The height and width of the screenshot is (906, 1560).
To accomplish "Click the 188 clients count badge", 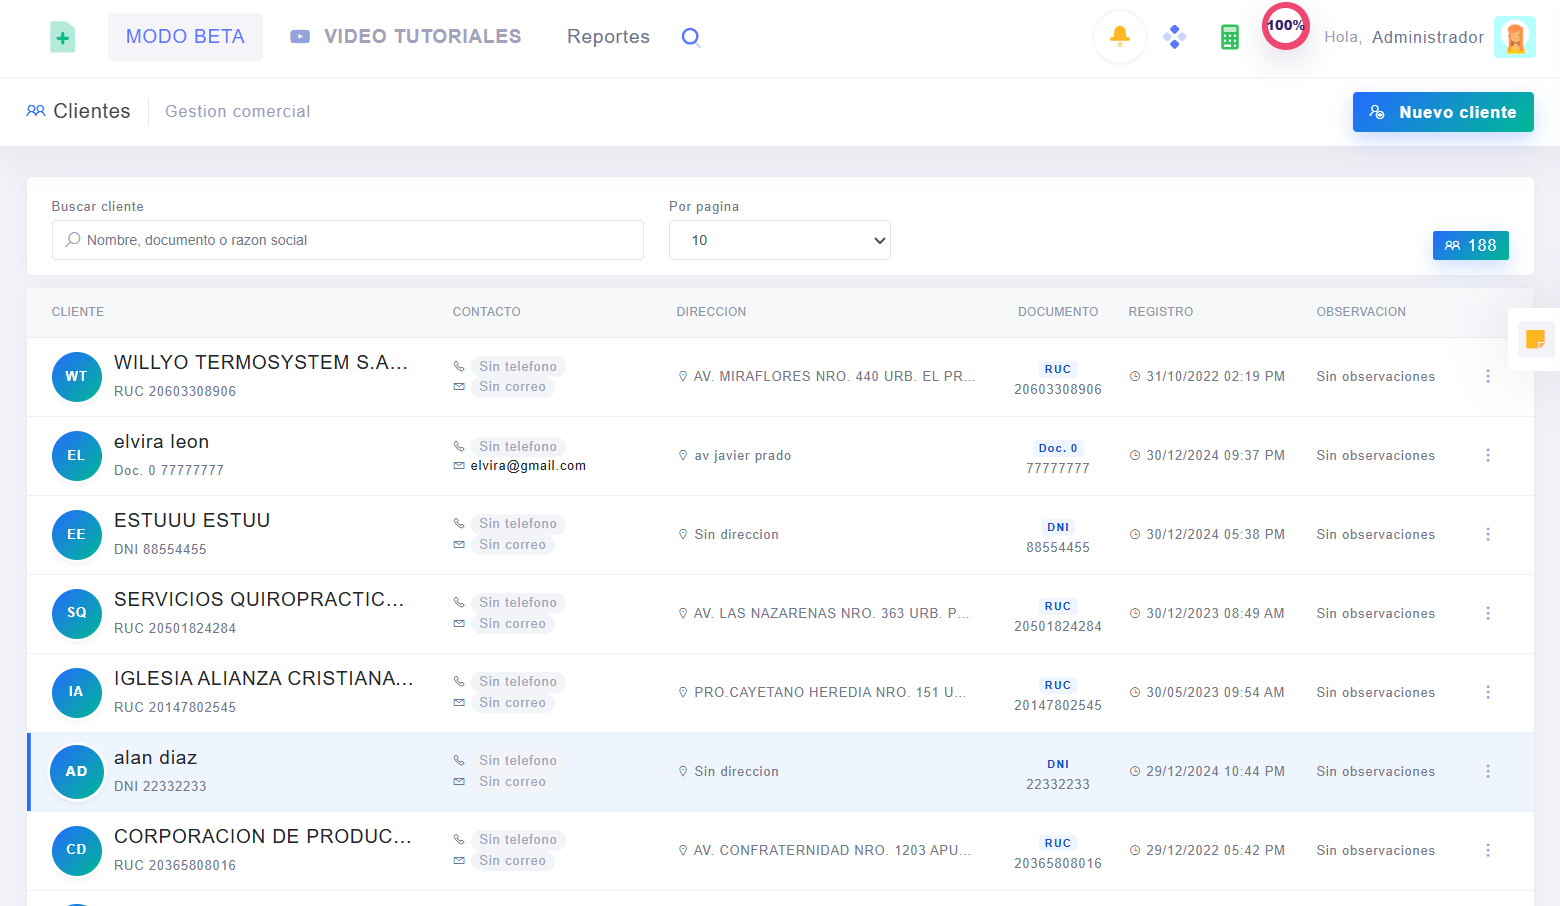I will pyautogui.click(x=1471, y=245).
